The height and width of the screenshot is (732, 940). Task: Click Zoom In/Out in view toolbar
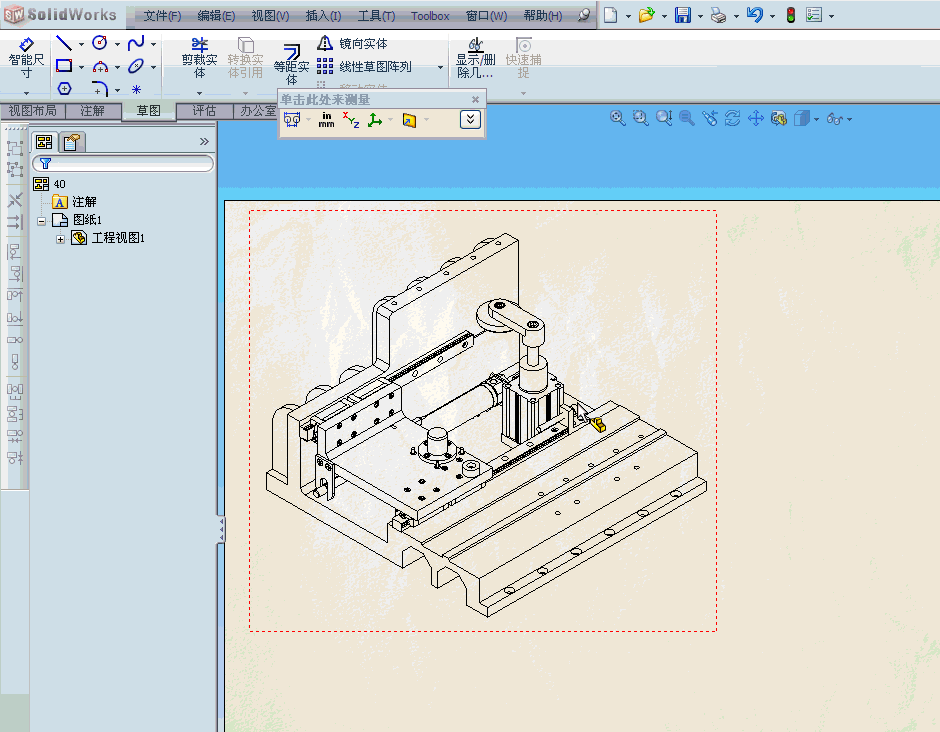(664, 118)
